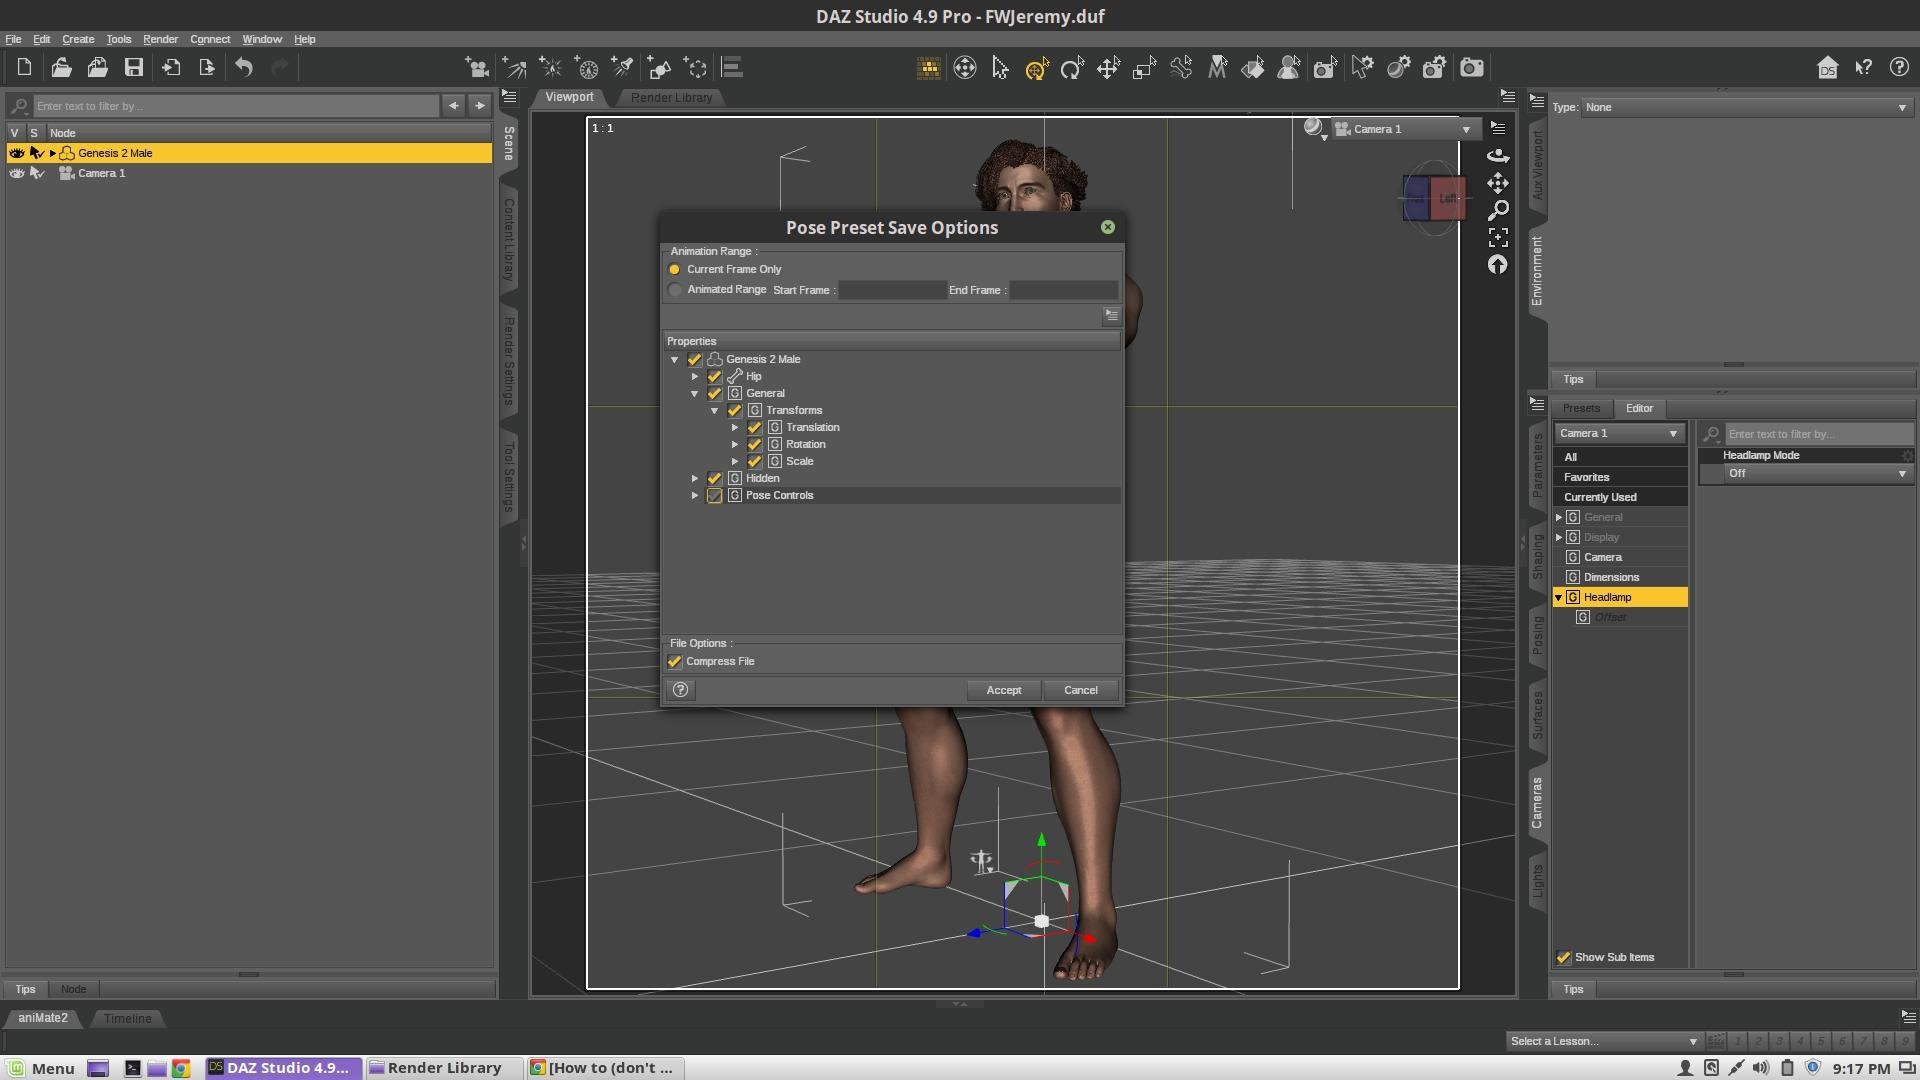Open the Camera 1 viewport dropdown
Image resolution: width=1920 pixels, height=1080 pixels.
[1466, 129]
